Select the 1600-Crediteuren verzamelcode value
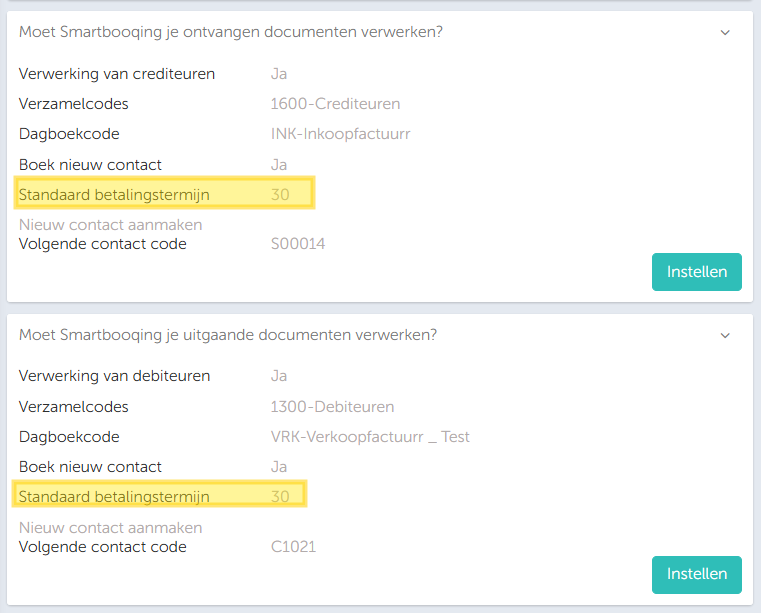This screenshot has height=613, width=761. (x=335, y=104)
